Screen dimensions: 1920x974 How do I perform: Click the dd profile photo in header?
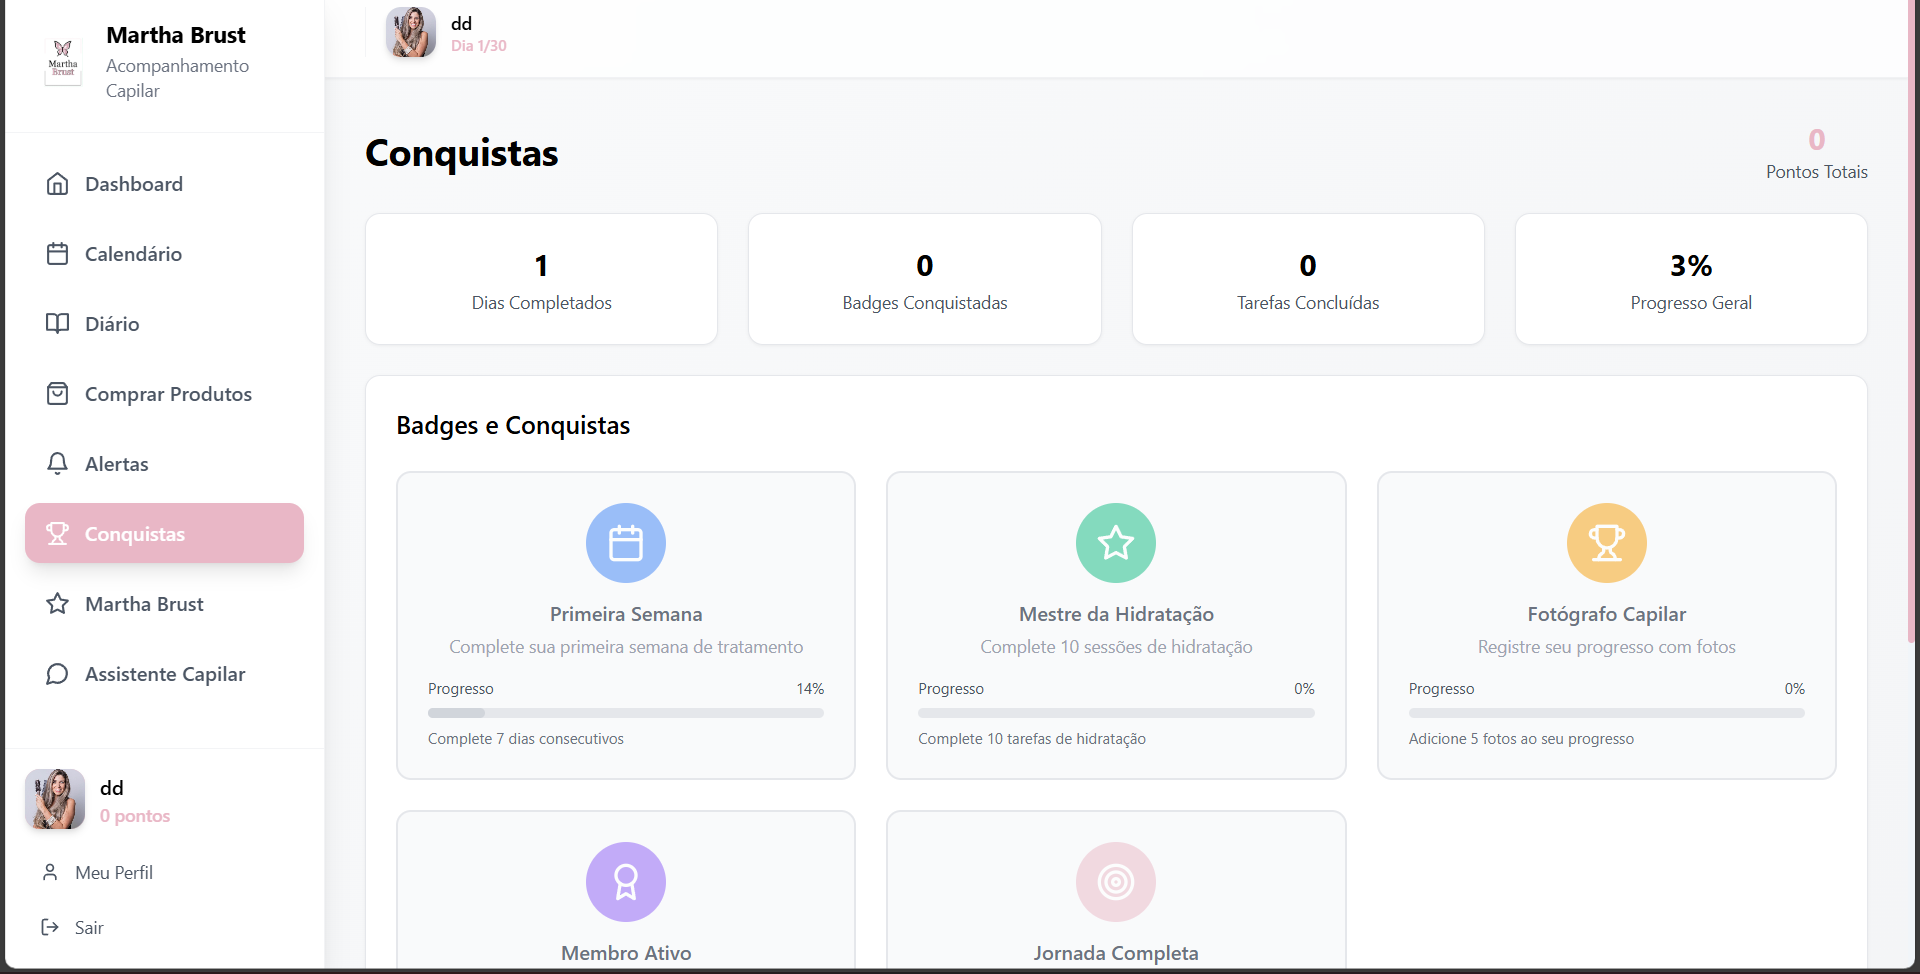coord(411,32)
